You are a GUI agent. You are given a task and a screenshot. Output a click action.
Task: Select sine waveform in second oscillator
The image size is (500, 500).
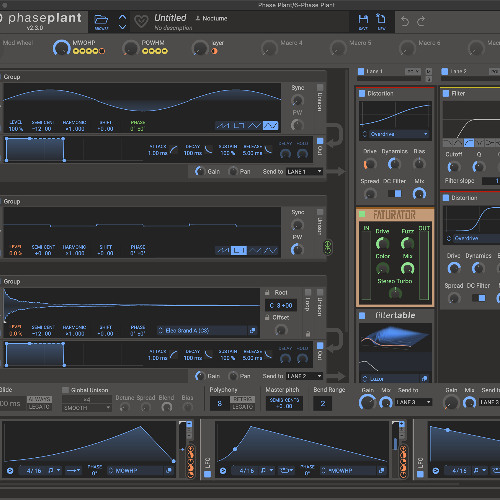[270, 250]
